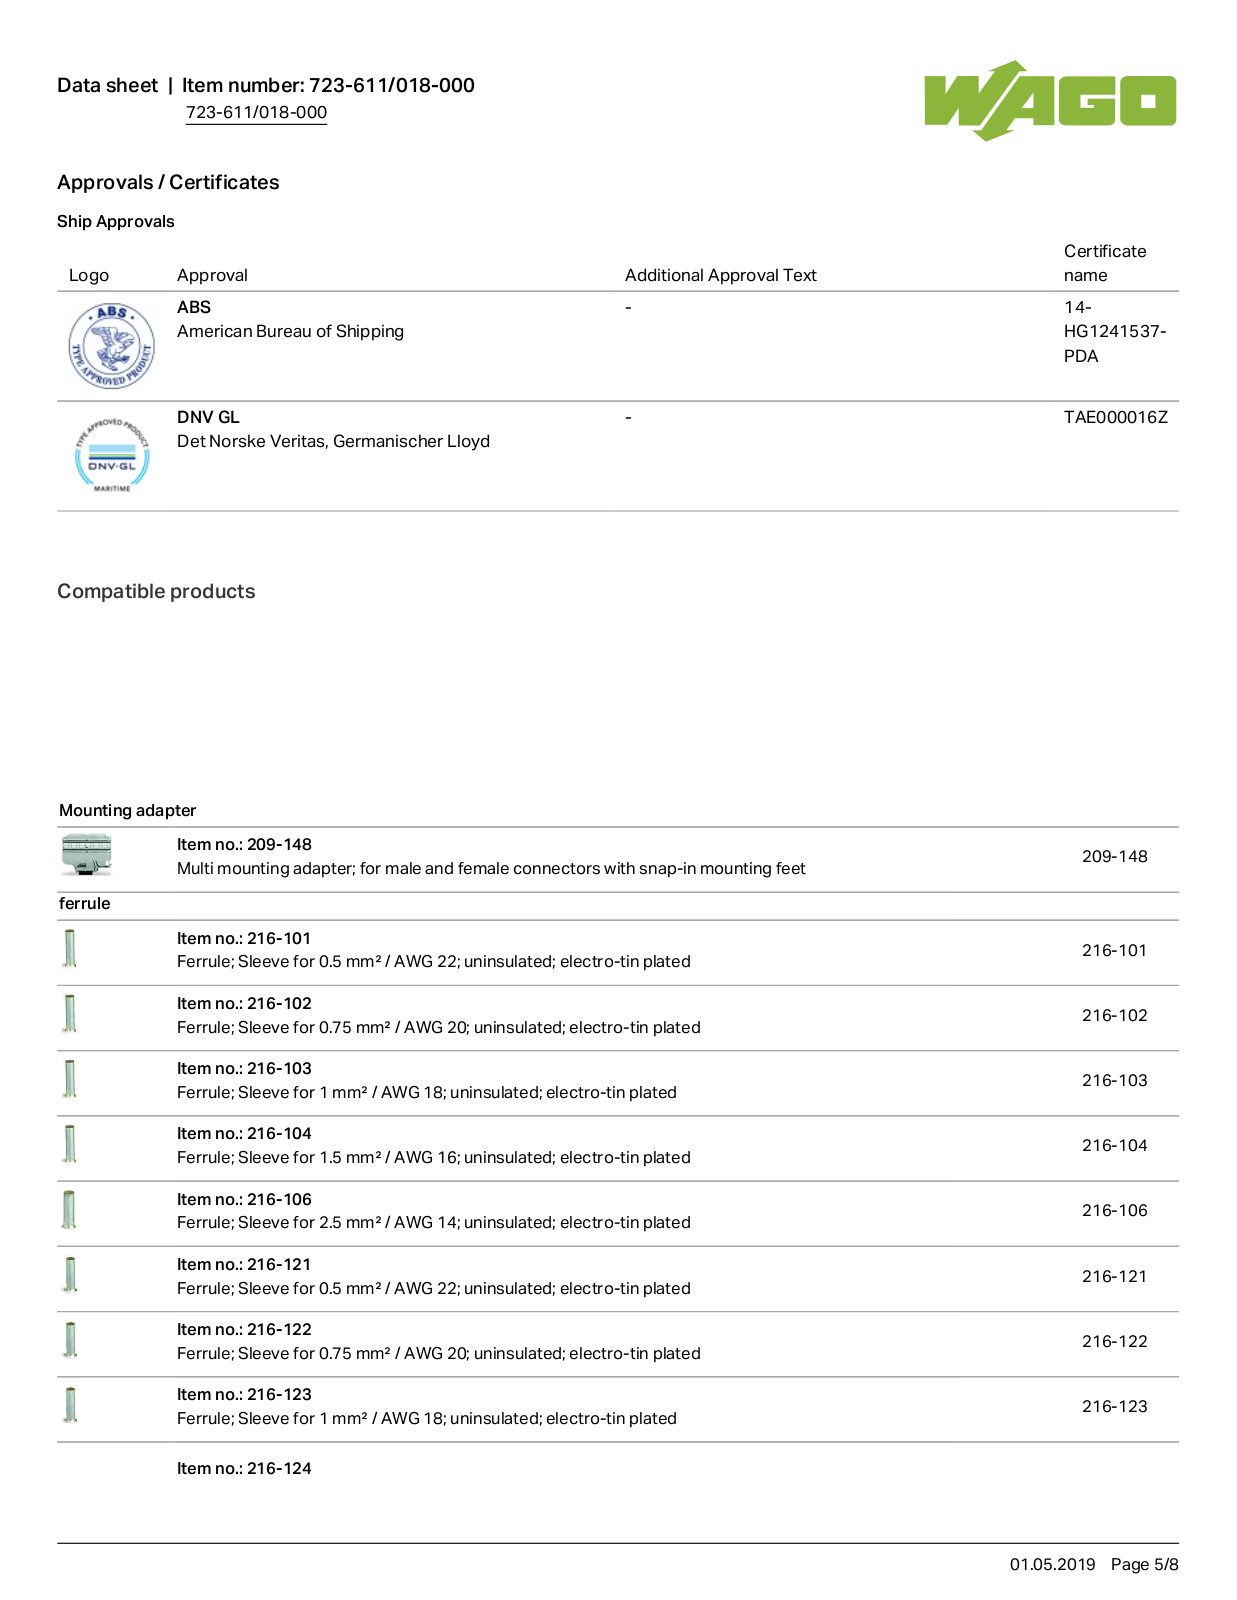Click the Multi mounting adapter description text
This screenshot has height=1600, width=1237.
tap(491, 868)
